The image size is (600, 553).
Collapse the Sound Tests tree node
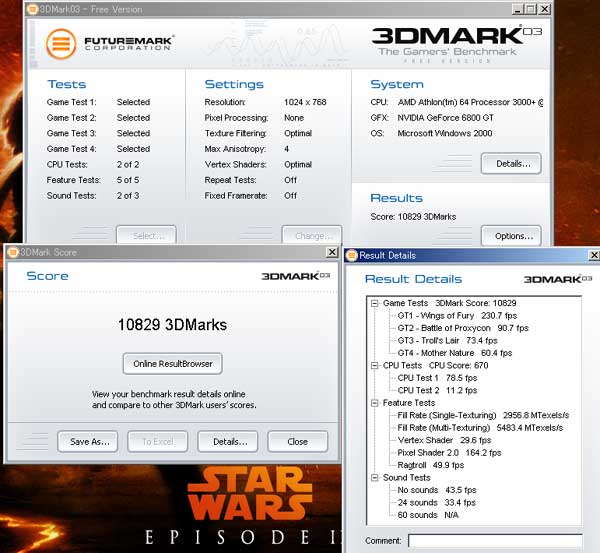point(375,478)
